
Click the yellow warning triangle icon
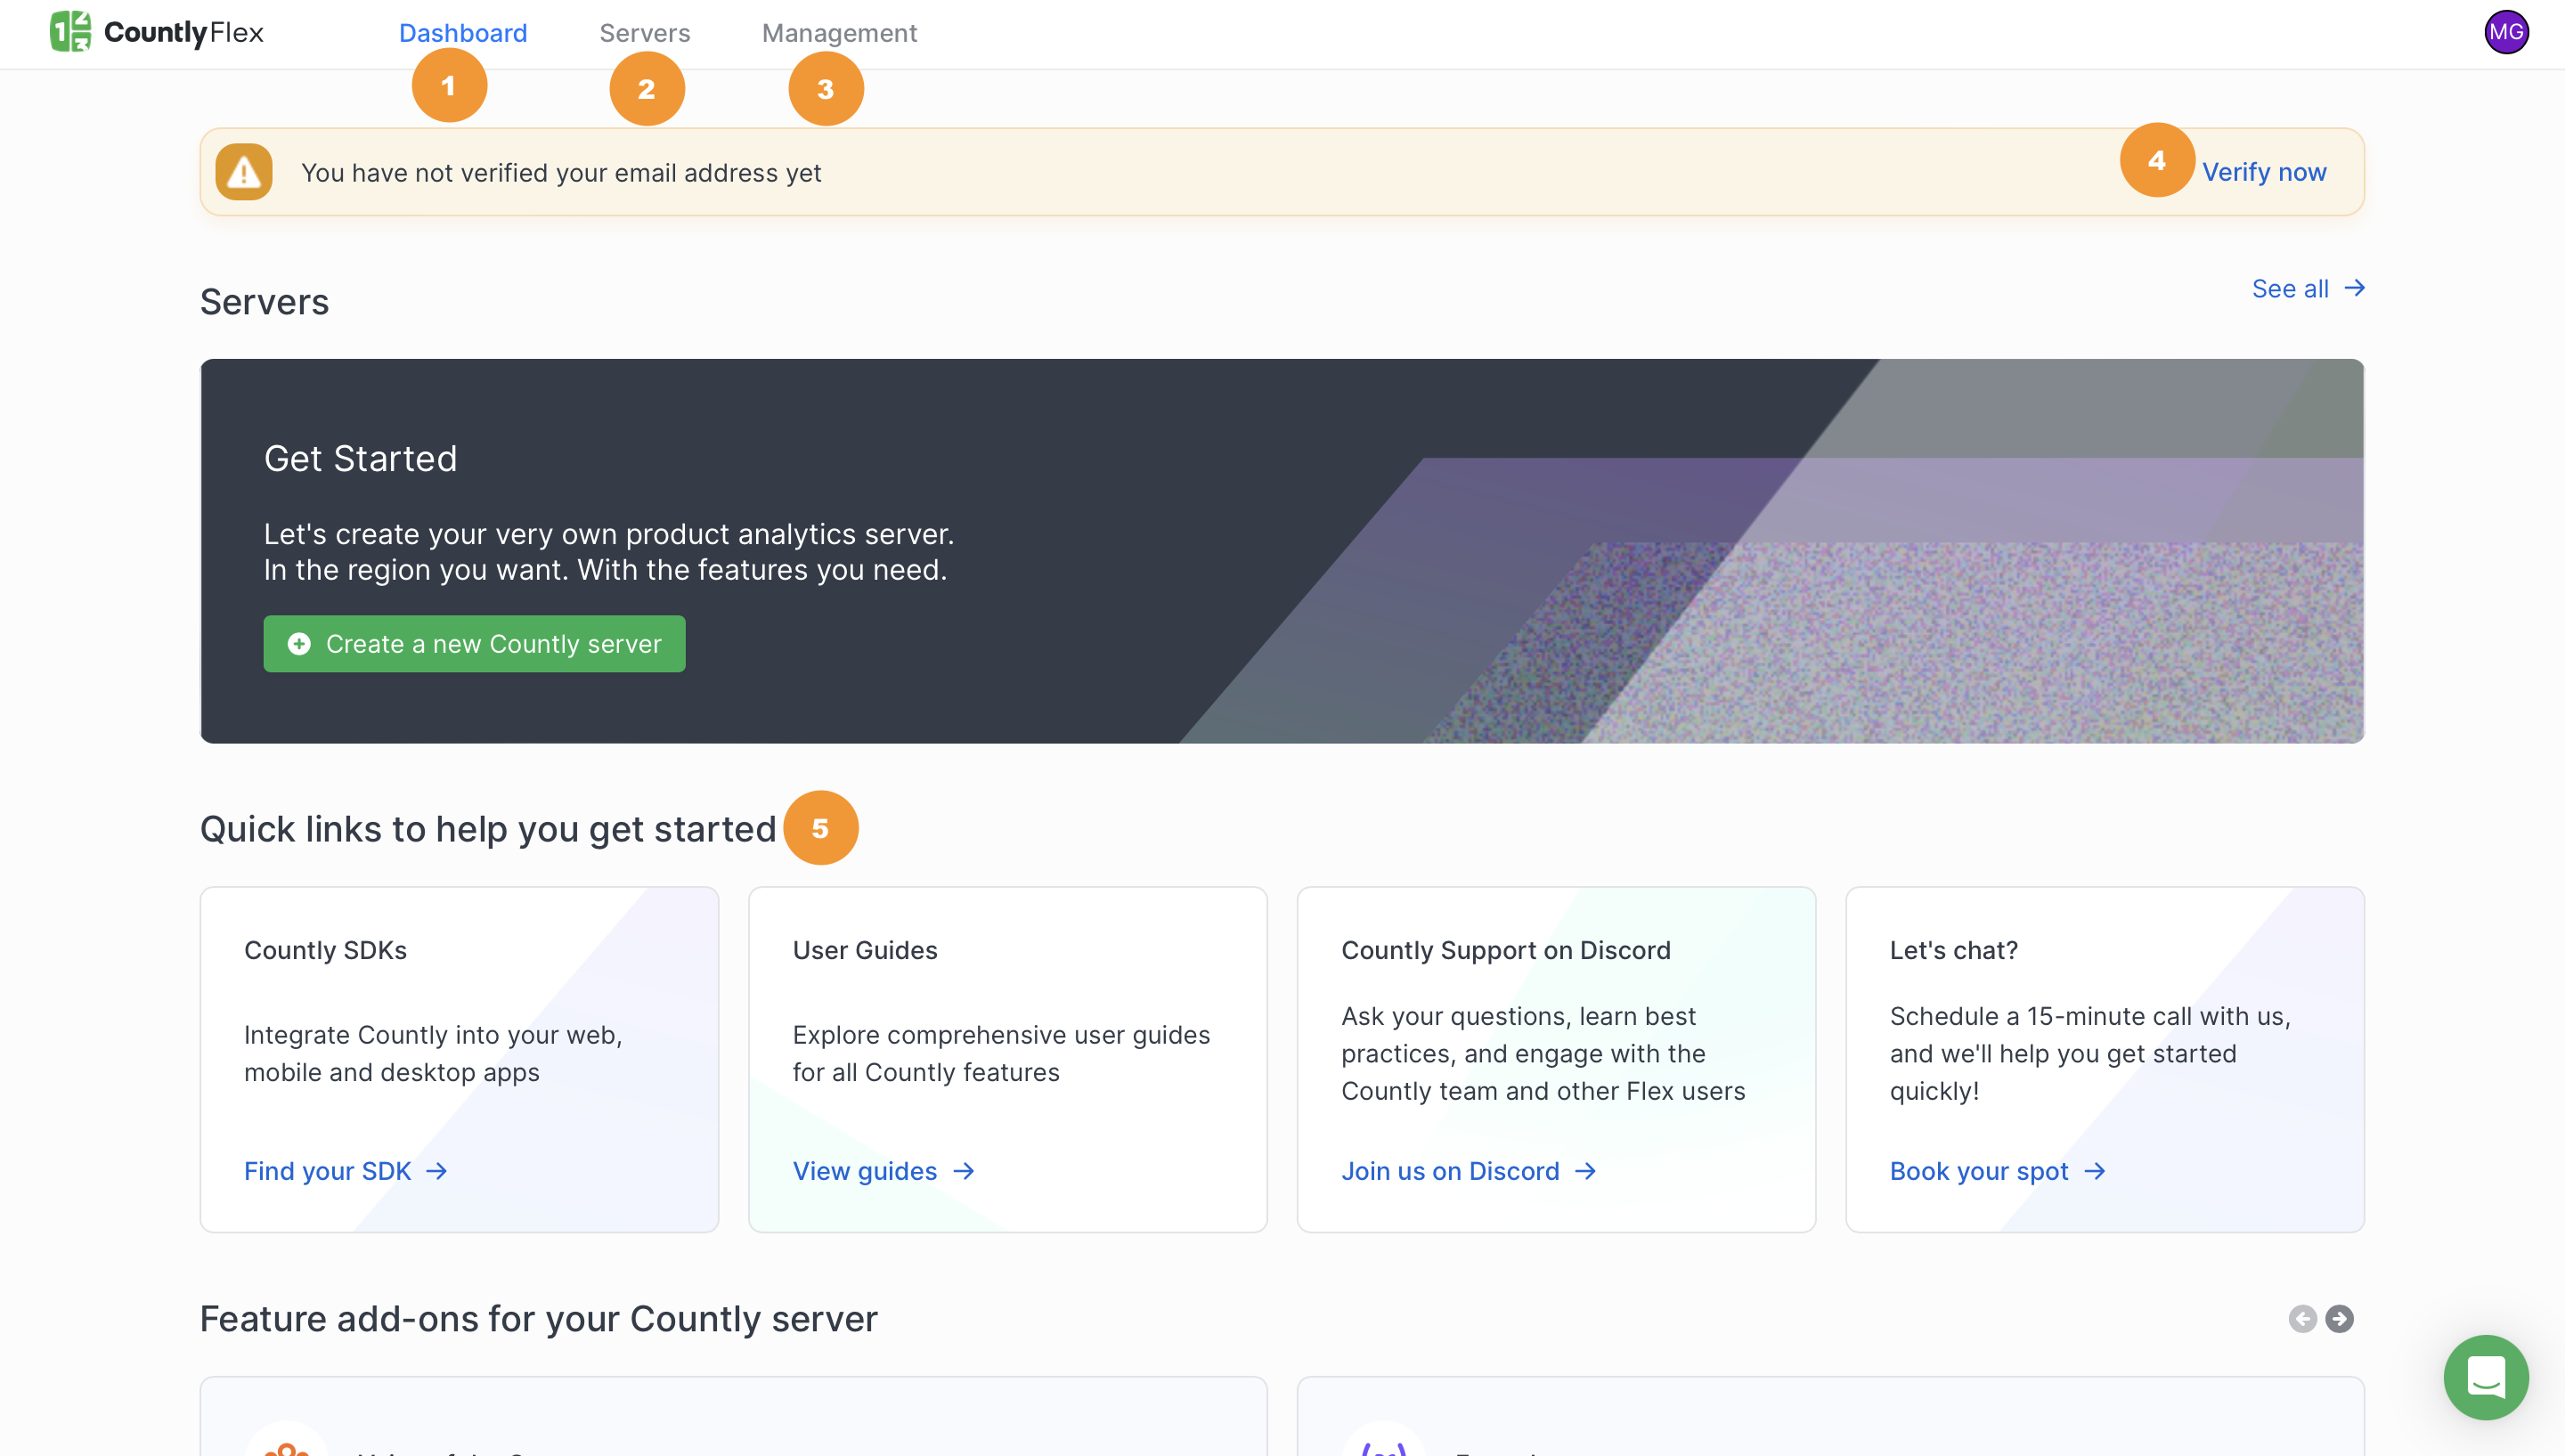click(x=244, y=172)
